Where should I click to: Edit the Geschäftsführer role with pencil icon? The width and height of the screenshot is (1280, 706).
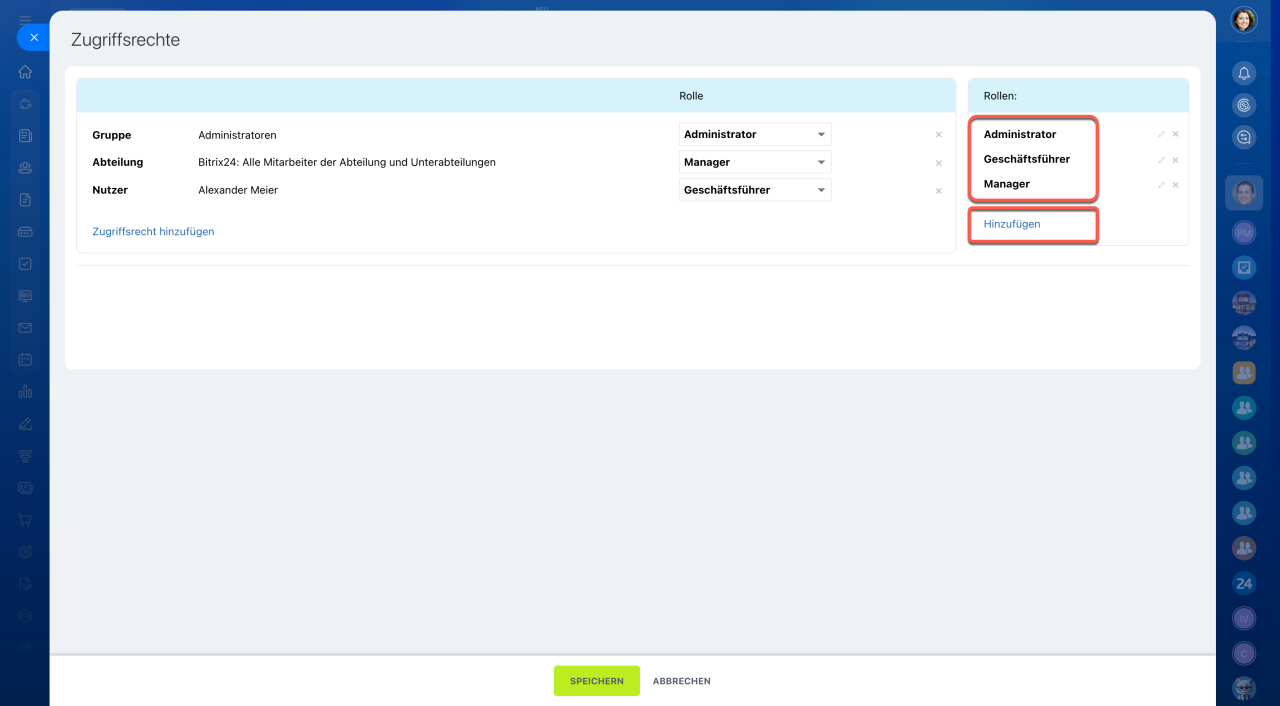pos(1162,160)
